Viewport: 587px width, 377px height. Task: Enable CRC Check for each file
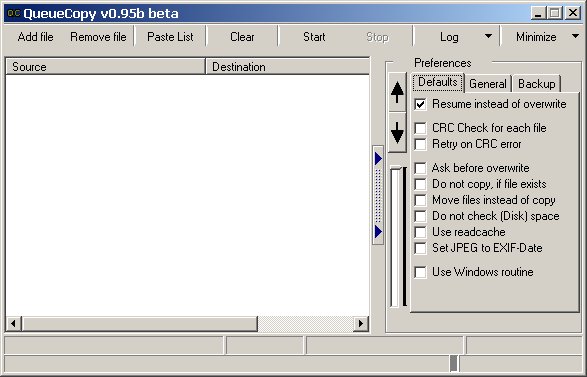click(420, 128)
